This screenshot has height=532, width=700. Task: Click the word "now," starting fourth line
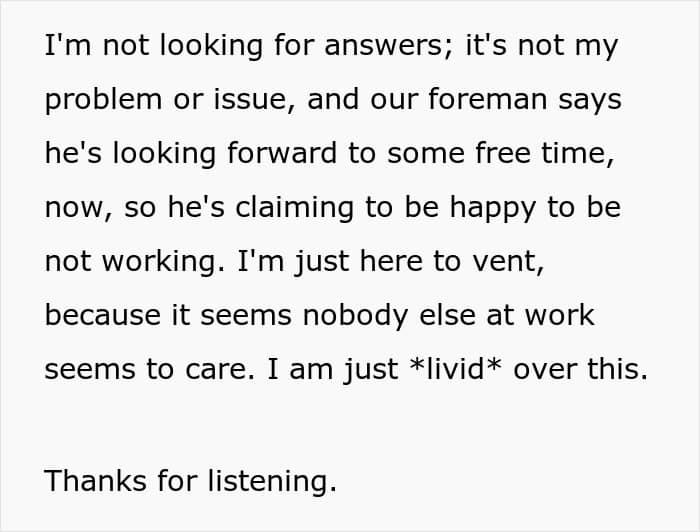coord(79,209)
